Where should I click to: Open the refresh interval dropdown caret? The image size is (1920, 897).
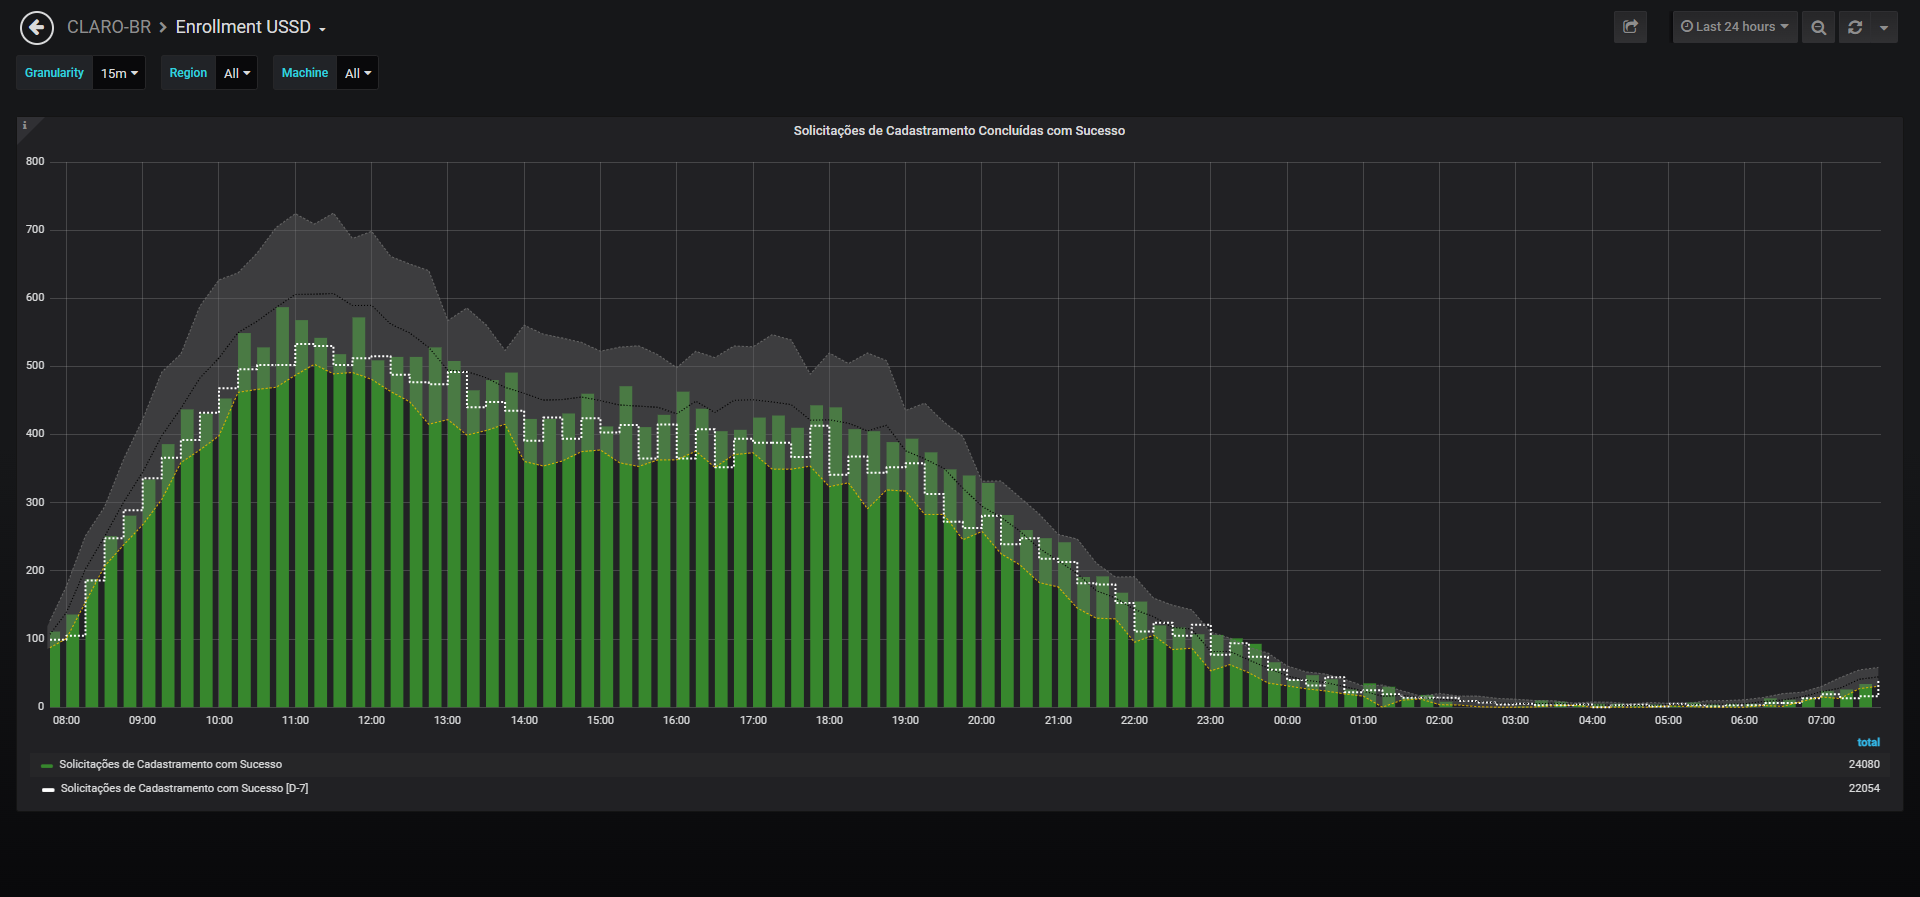click(x=1884, y=27)
